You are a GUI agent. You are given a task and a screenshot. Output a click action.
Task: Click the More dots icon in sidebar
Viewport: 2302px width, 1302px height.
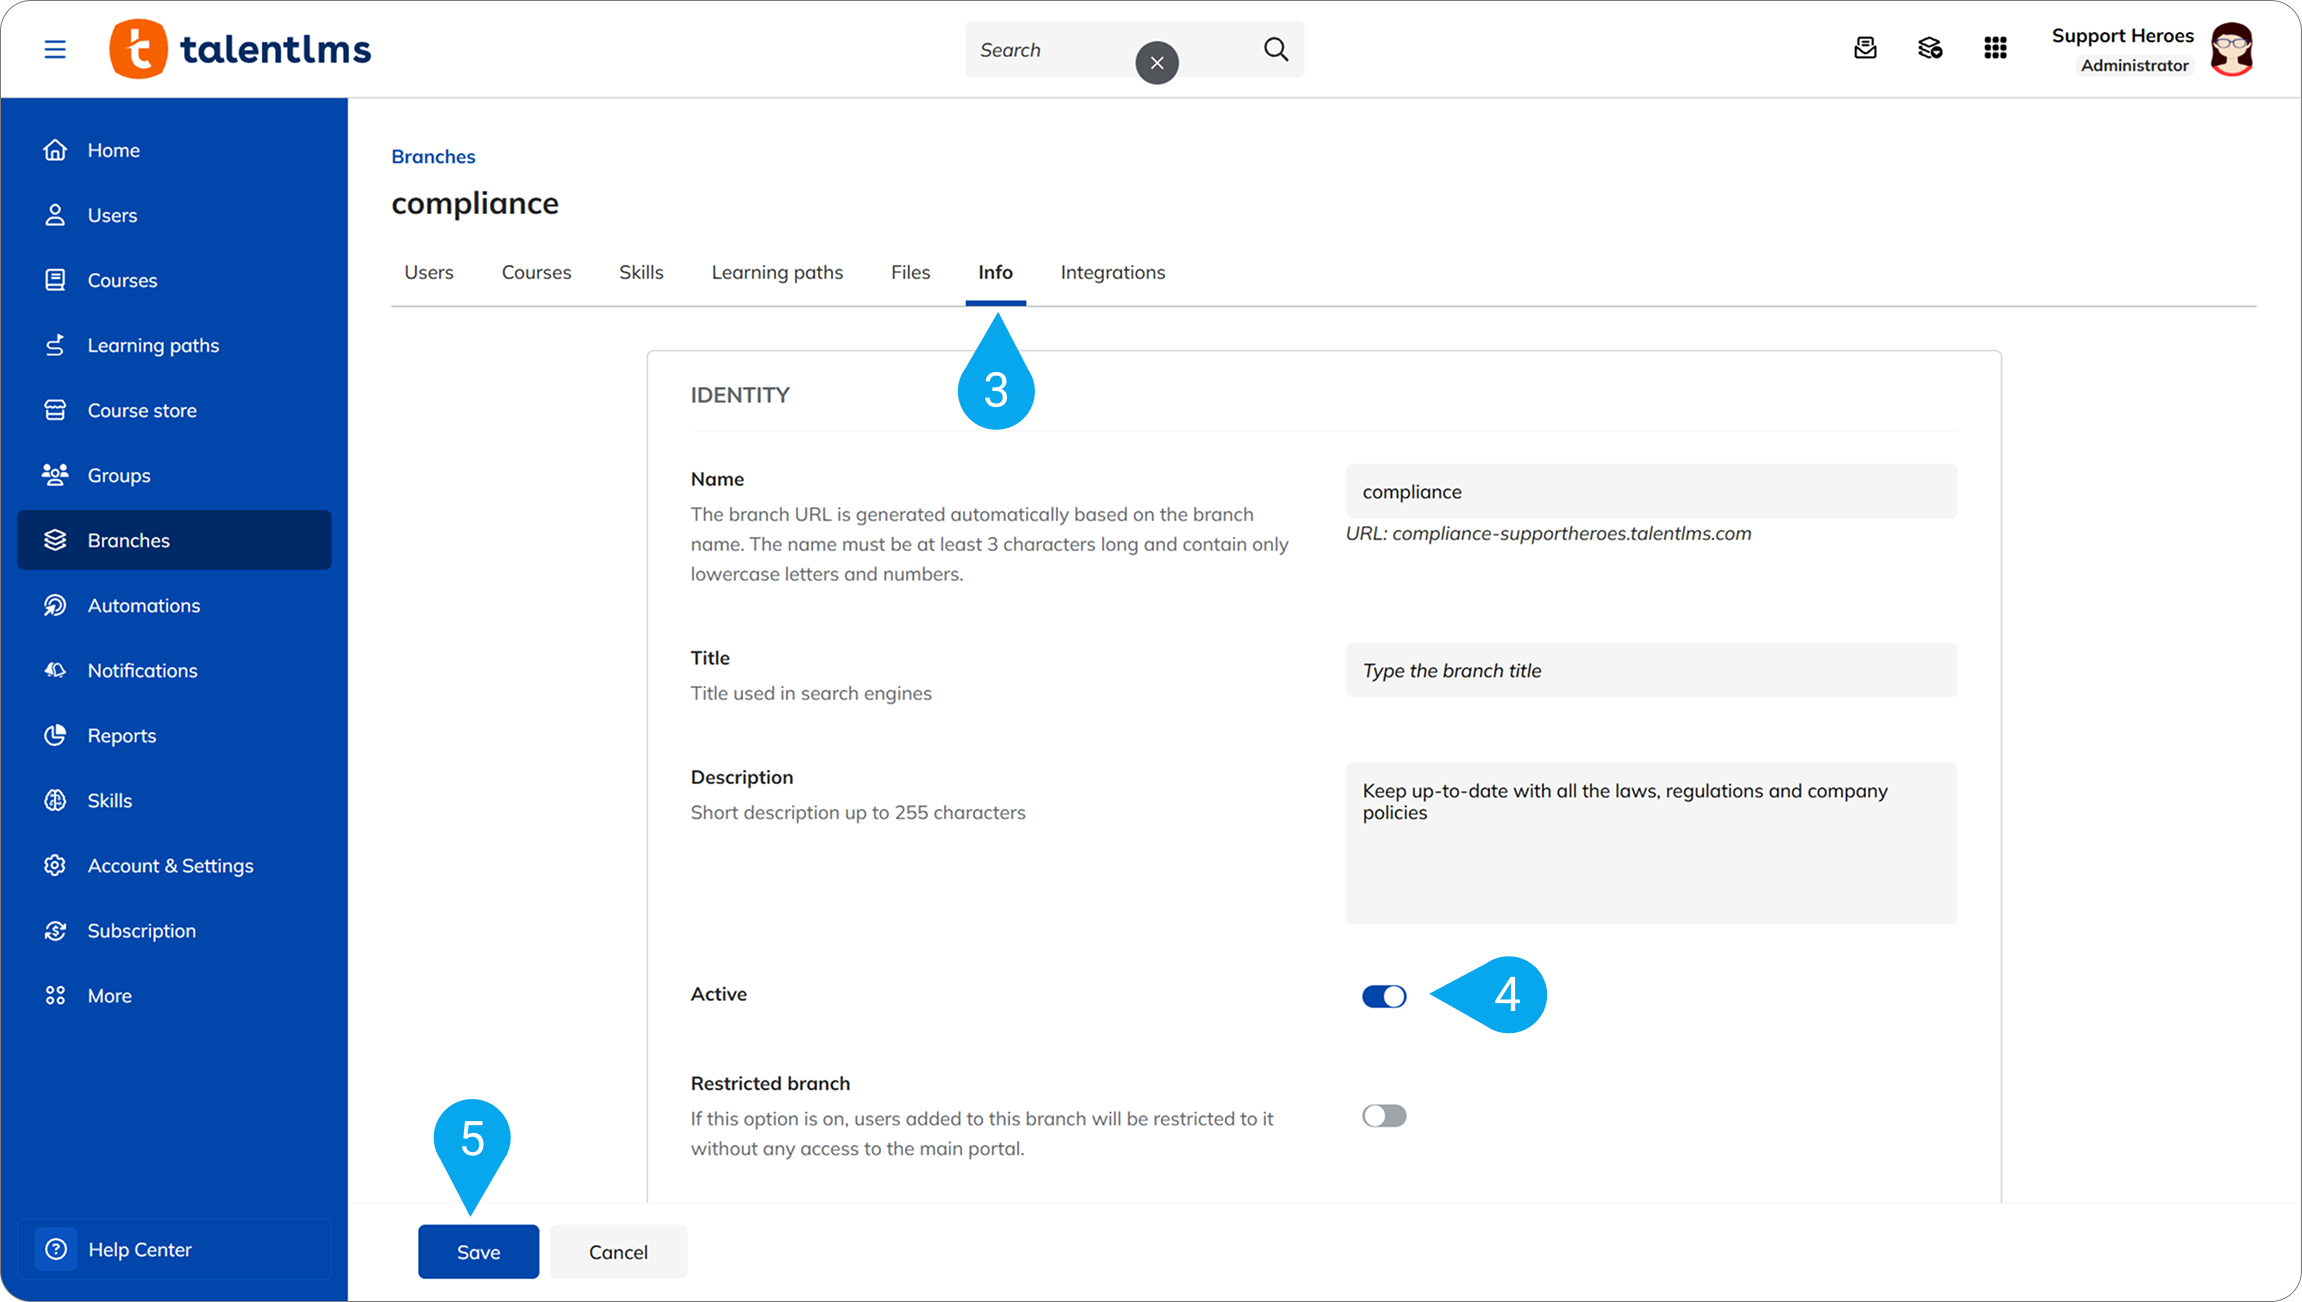click(55, 995)
